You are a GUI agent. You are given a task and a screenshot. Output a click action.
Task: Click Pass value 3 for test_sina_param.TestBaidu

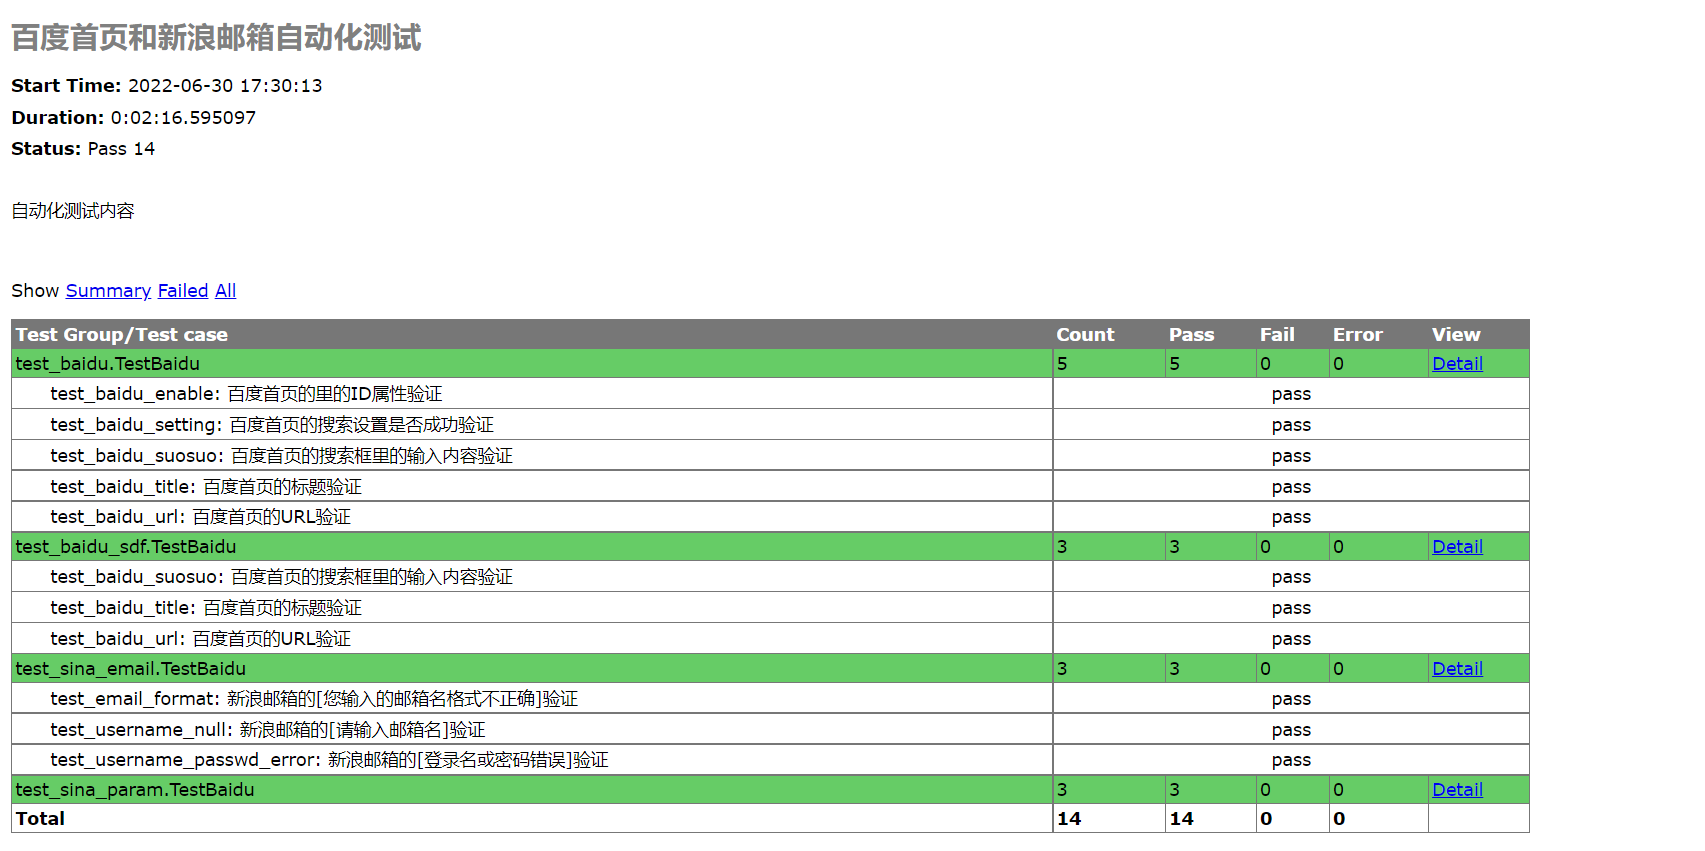click(x=1174, y=790)
